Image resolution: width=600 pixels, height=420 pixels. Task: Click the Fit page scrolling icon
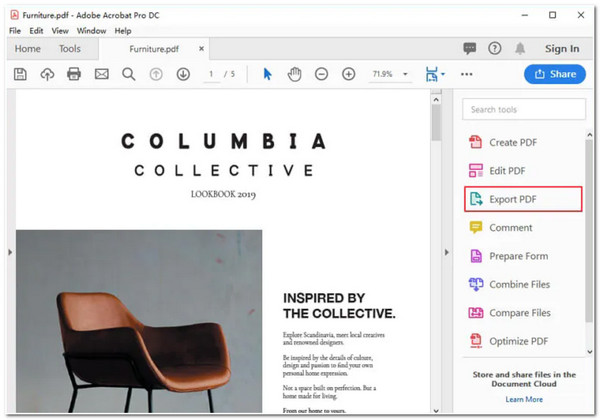point(432,74)
